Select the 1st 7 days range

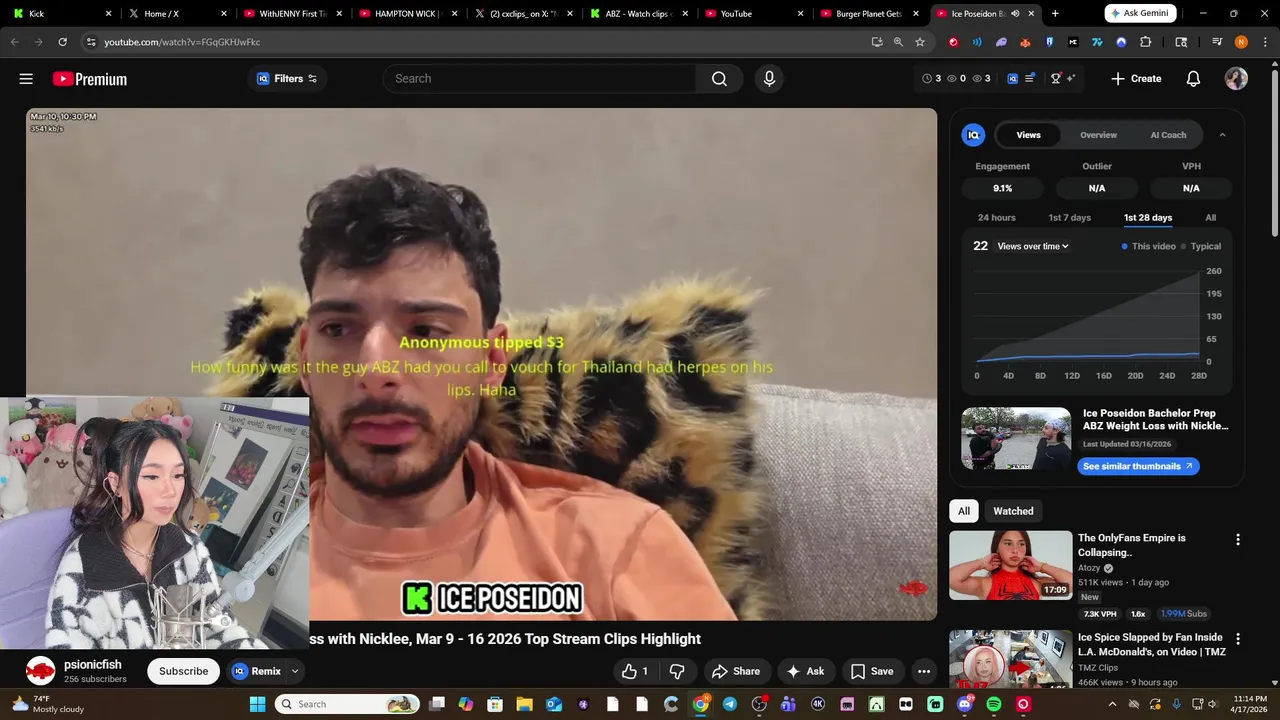click(x=1069, y=218)
